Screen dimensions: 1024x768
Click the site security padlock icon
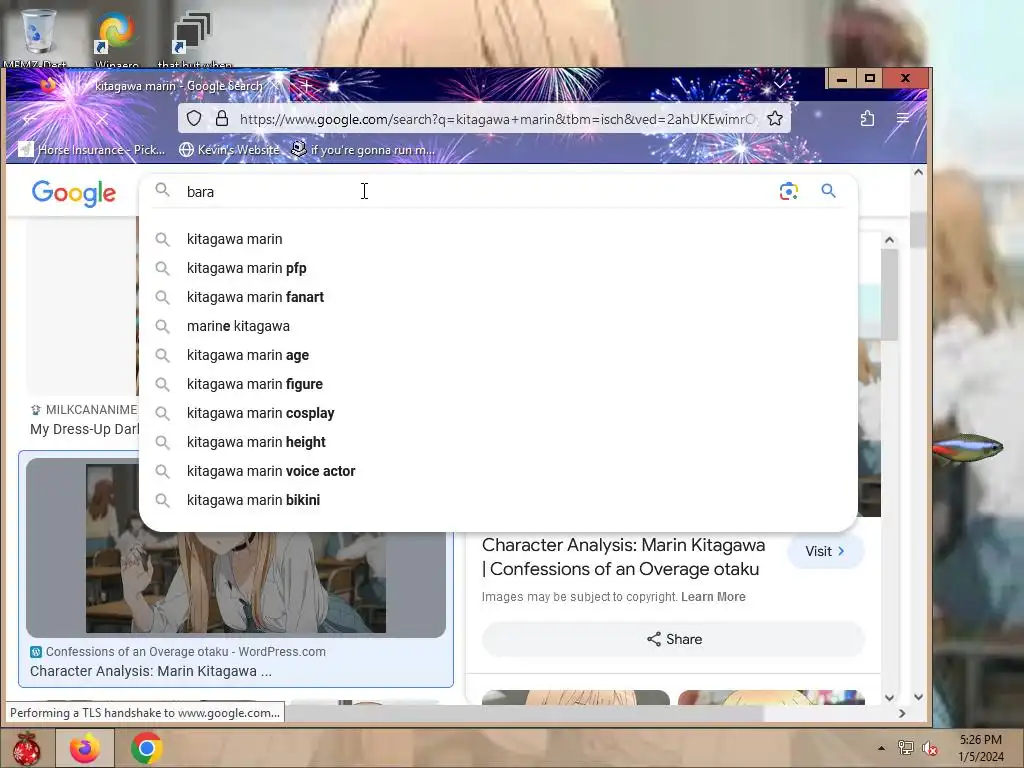[222, 119]
